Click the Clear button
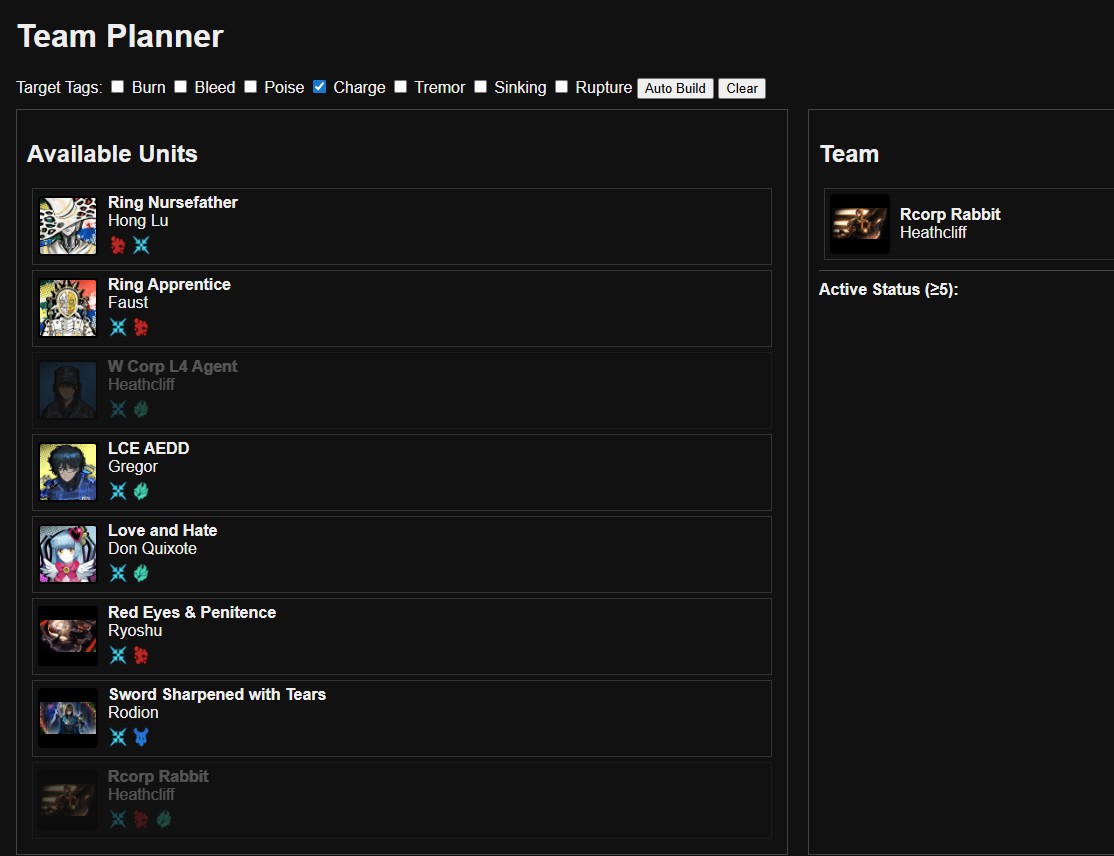The image size is (1114, 856). point(742,88)
